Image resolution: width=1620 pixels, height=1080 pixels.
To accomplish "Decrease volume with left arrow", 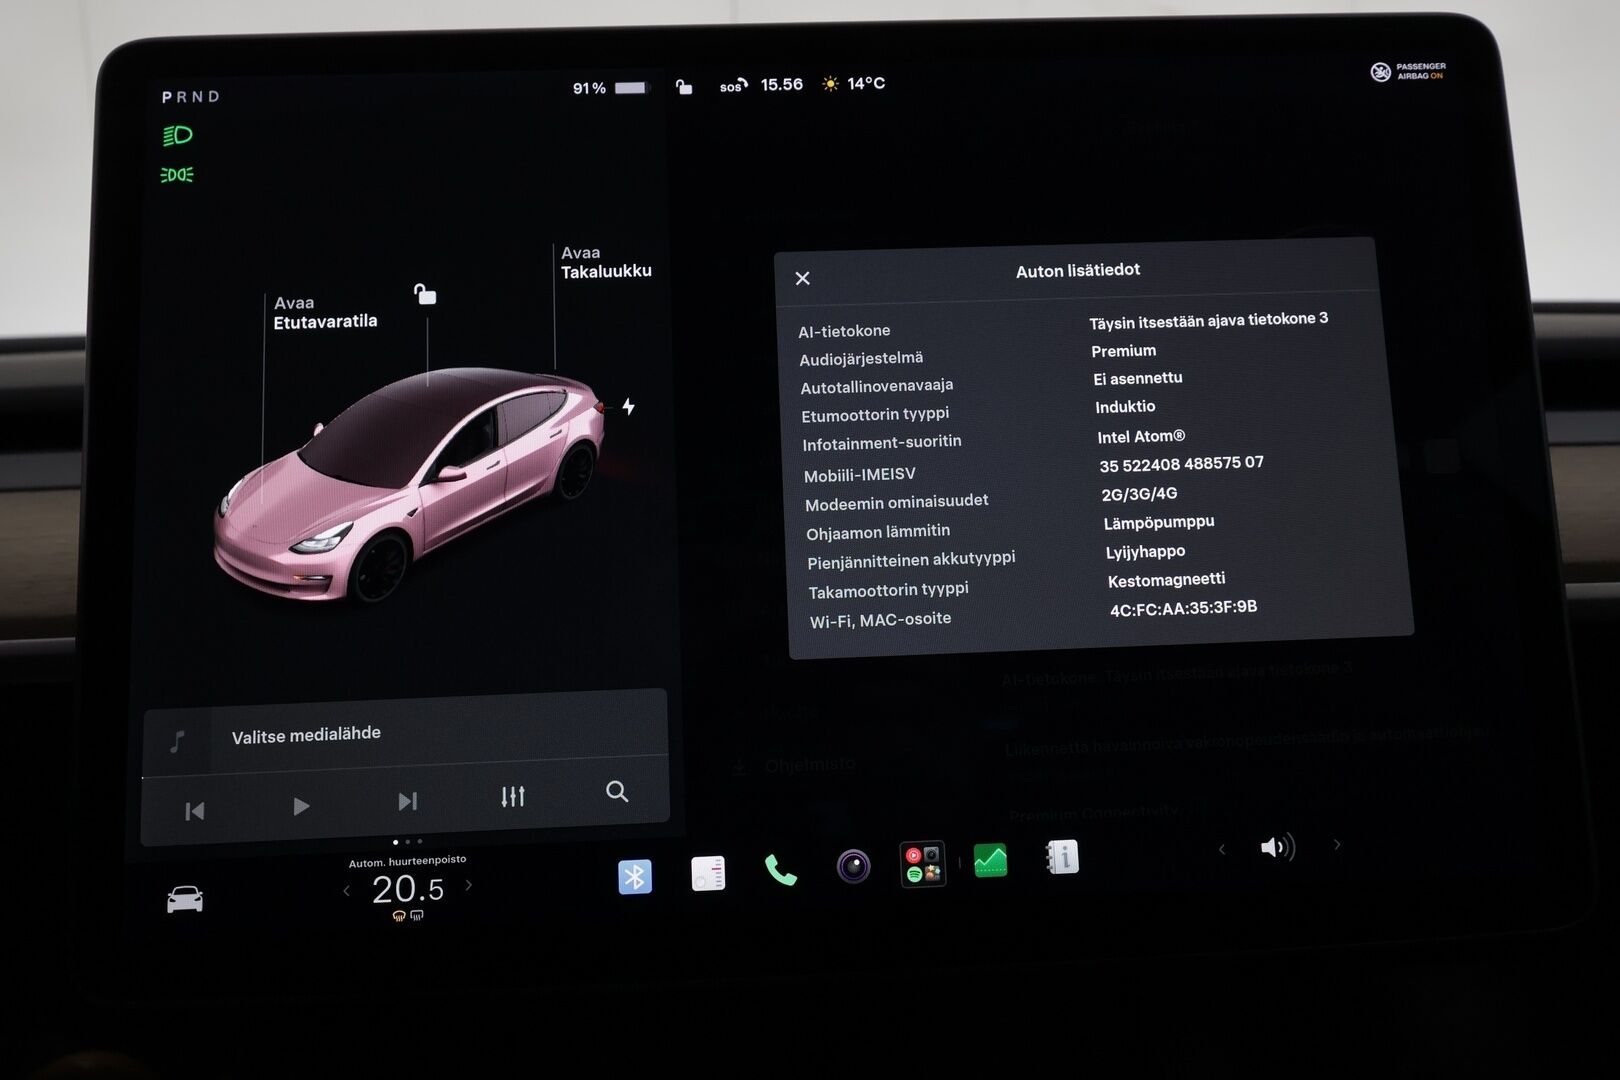I will click(1221, 849).
